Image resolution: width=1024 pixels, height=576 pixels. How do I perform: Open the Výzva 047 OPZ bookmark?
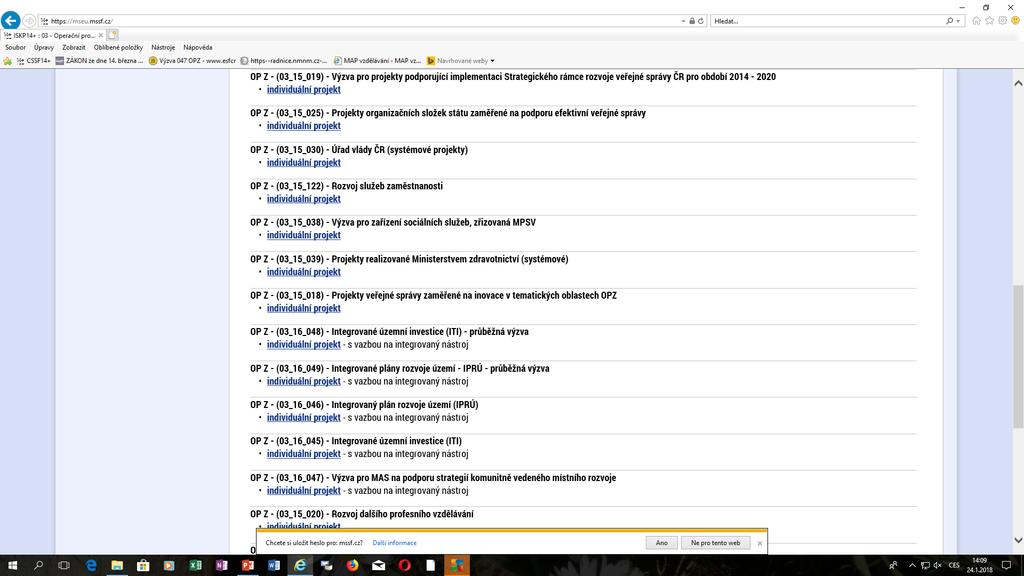193,61
